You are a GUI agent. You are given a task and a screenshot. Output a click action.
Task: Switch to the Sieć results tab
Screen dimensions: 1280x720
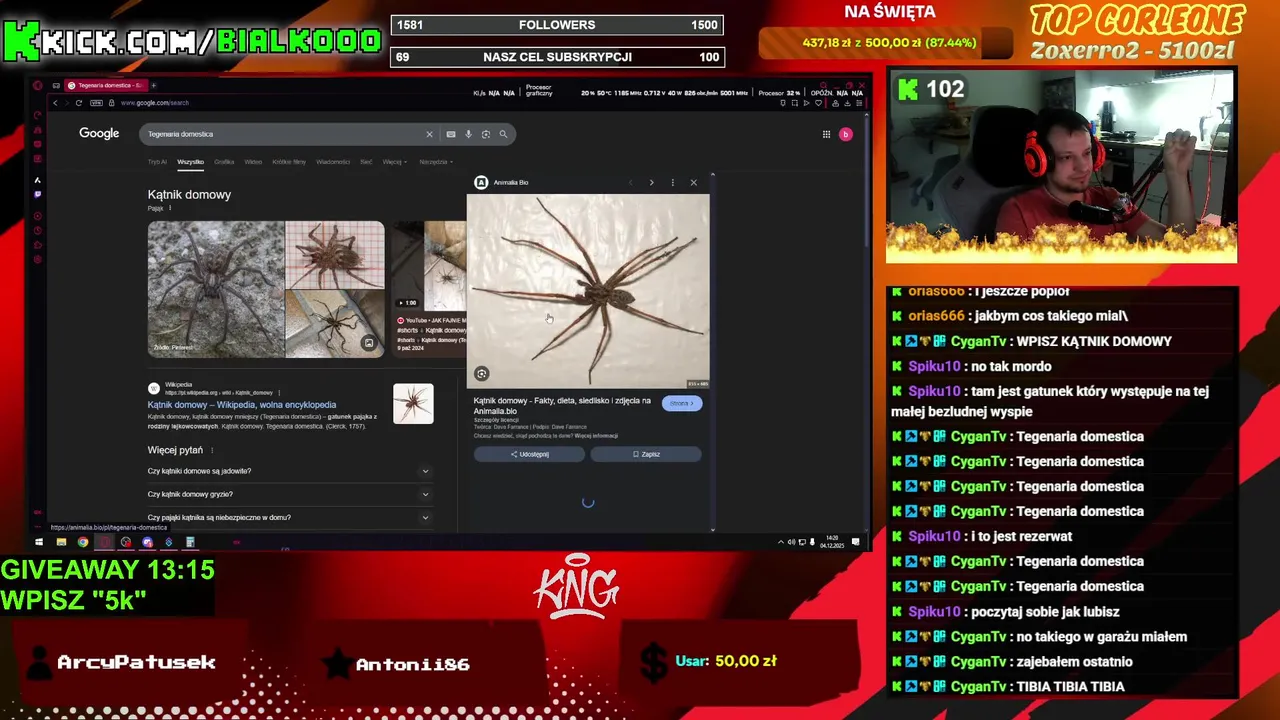point(366,162)
